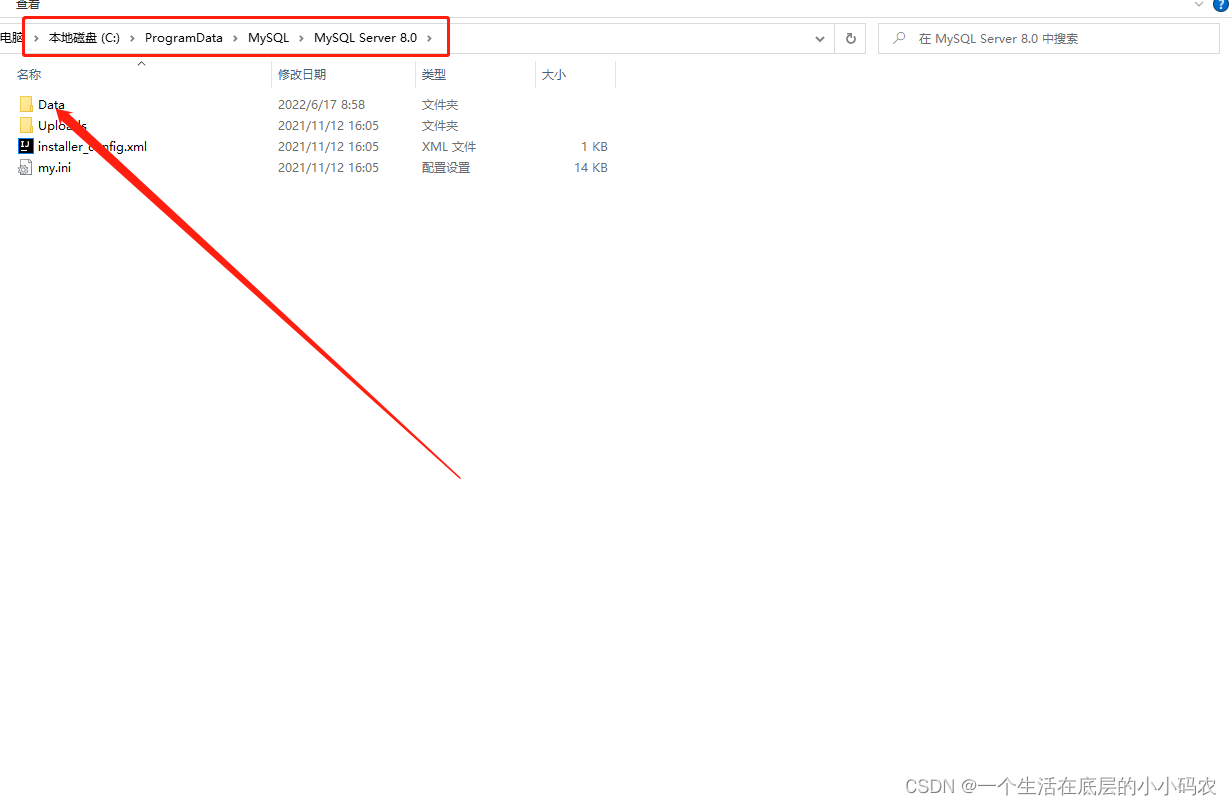Click the 1 KB size cell

[594, 146]
